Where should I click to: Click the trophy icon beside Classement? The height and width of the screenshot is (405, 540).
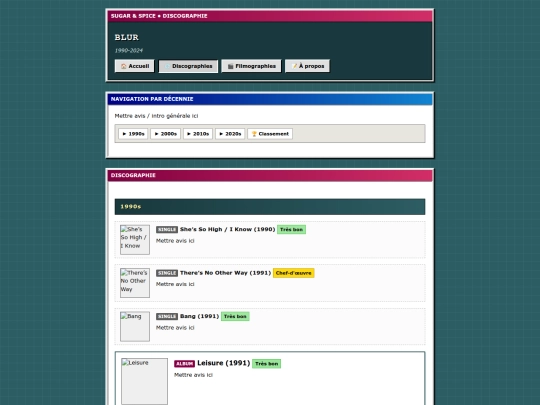point(254,134)
